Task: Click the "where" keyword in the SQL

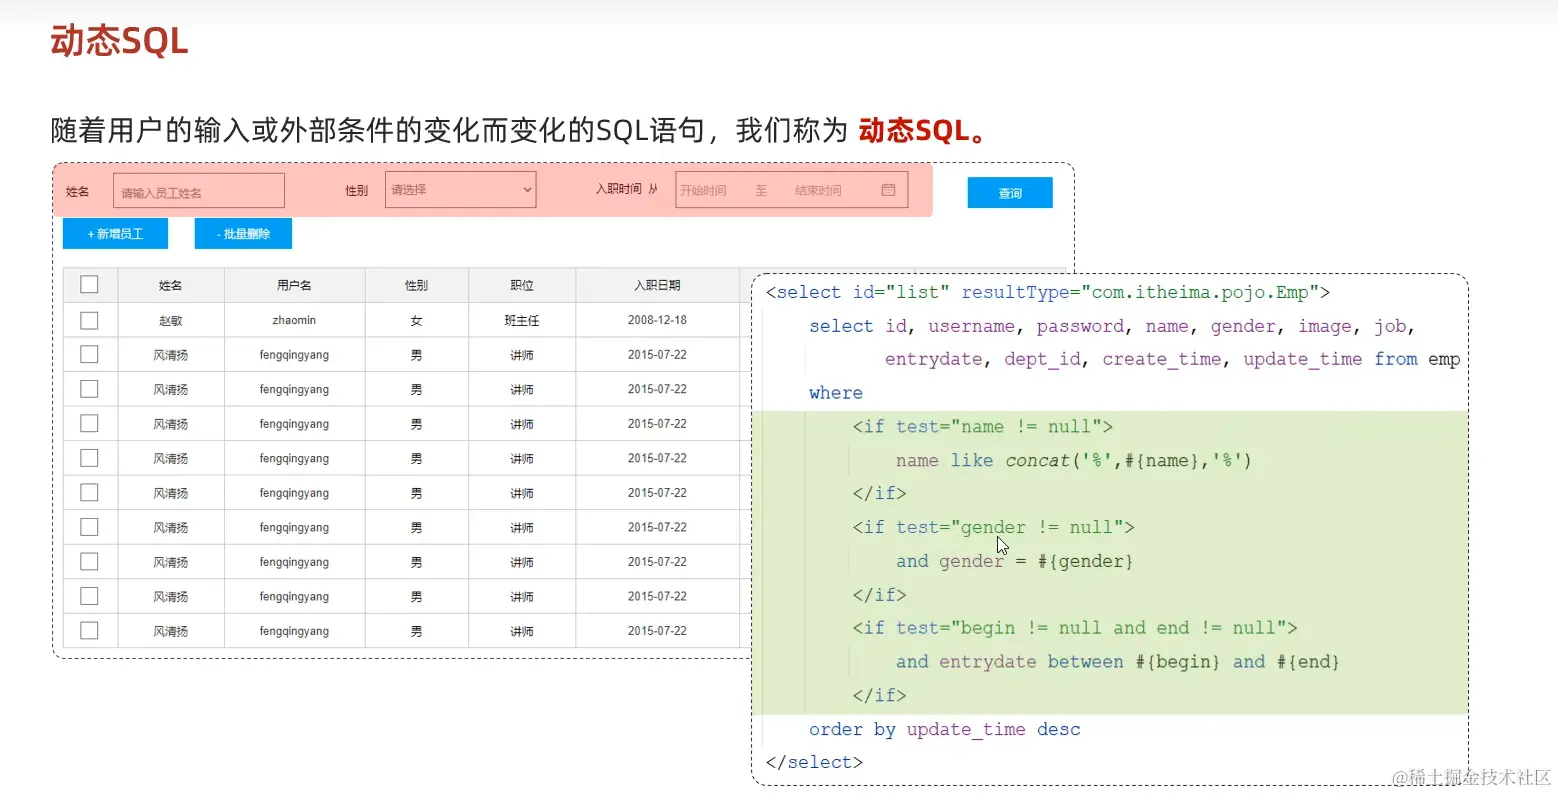Action: pyautogui.click(x=836, y=393)
